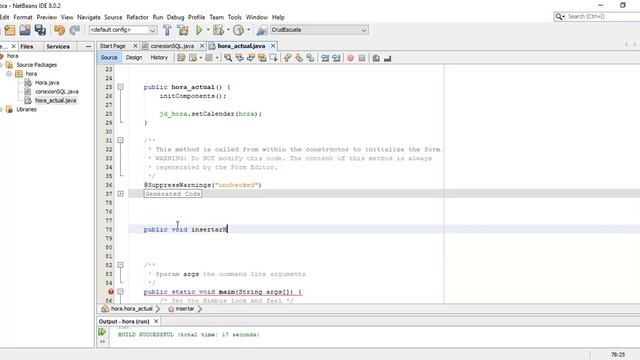Click the Profile Project icon
The height and width of the screenshot is (360, 640).
point(239,30)
